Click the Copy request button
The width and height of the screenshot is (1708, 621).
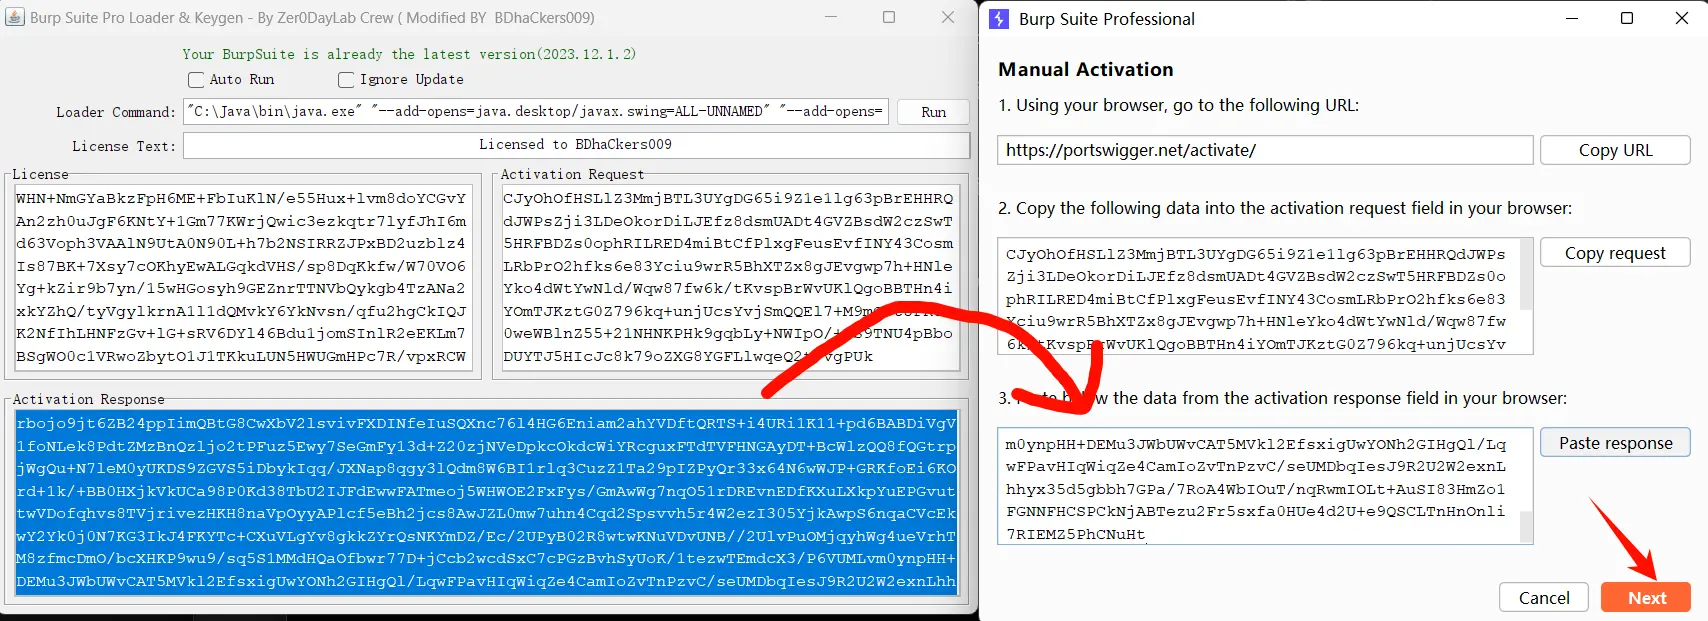(x=1615, y=253)
